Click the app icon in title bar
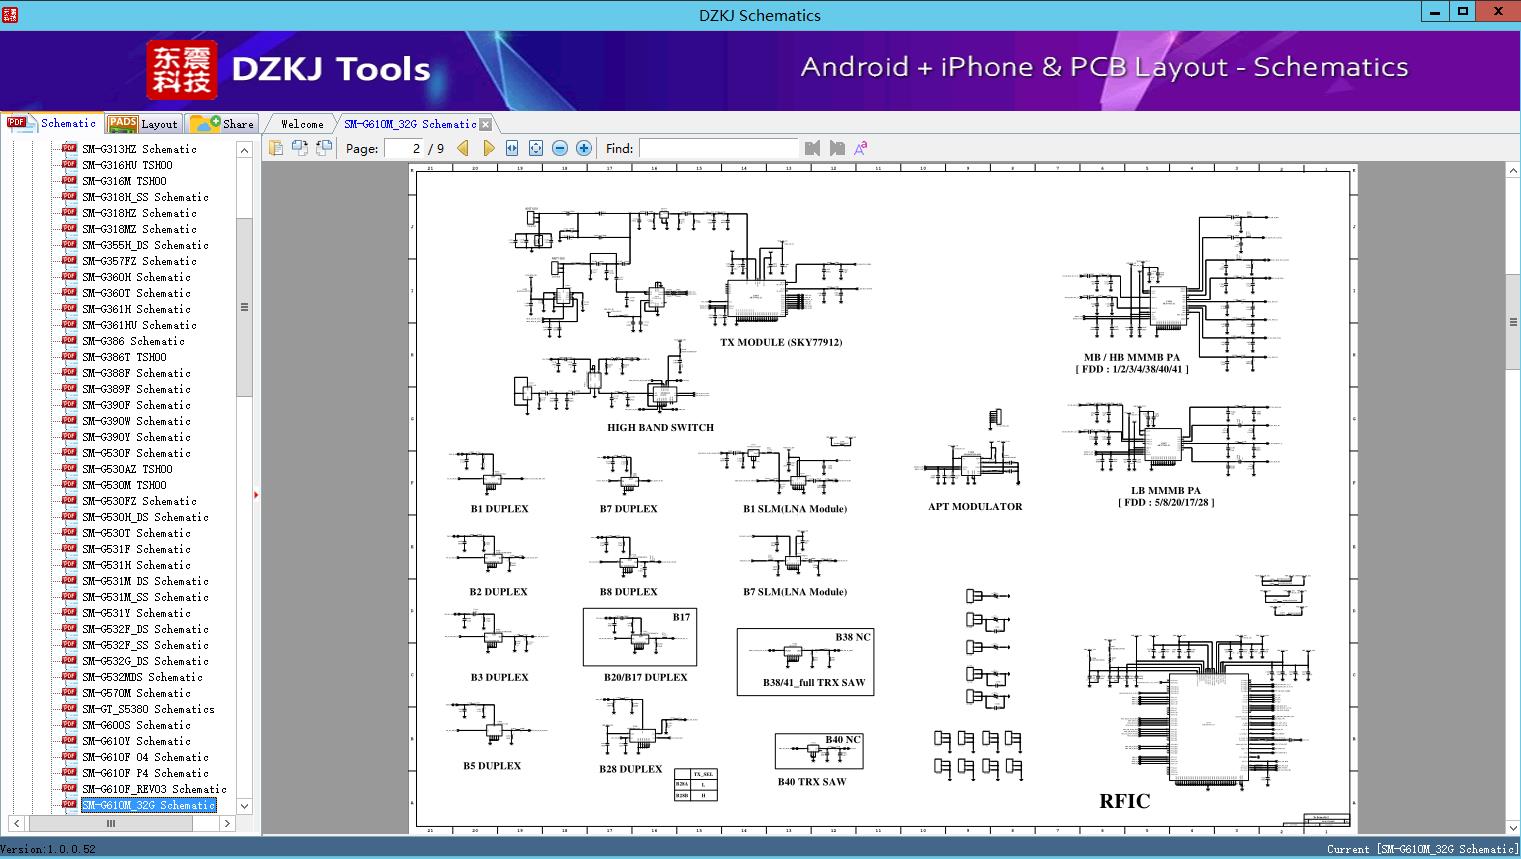The image size is (1521, 859). (9, 14)
